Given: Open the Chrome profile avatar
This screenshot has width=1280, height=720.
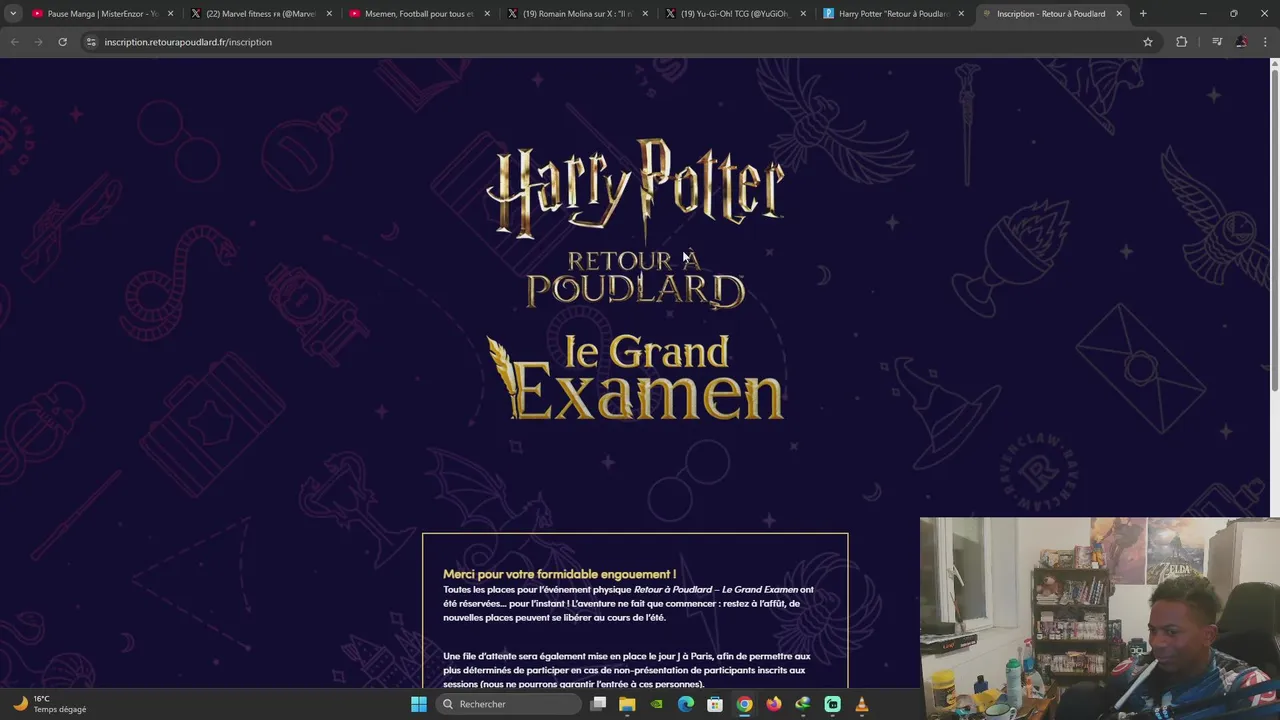Looking at the screenshot, I should click(x=1241, y=42).
